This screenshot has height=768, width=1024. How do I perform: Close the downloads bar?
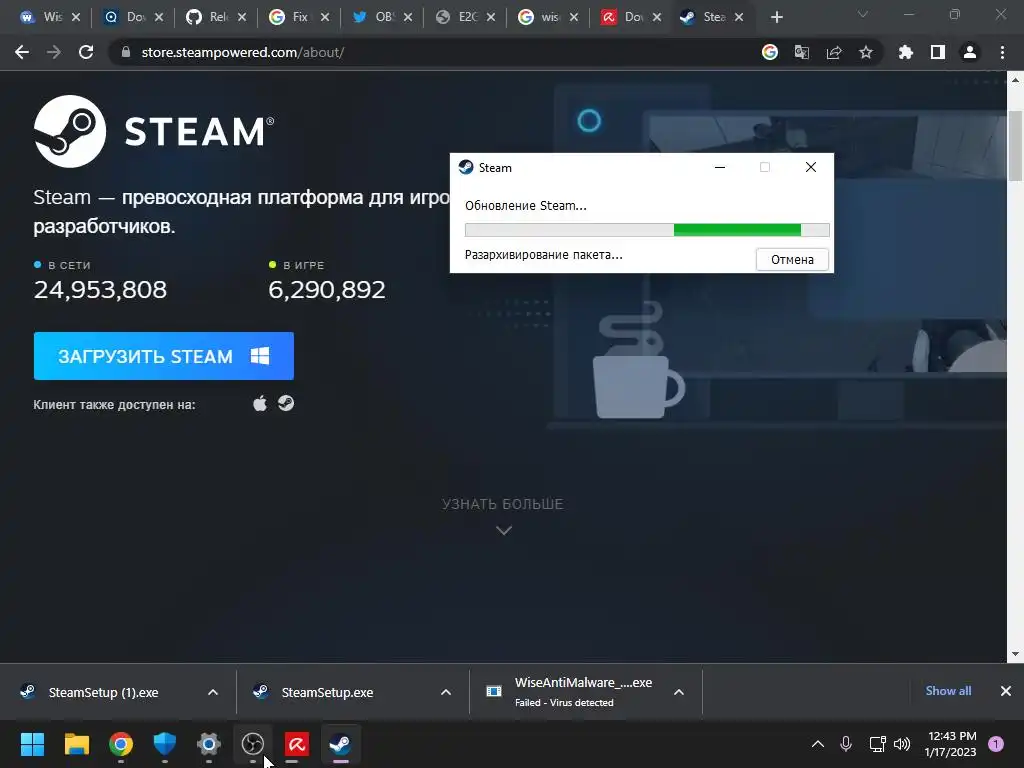pos(1006,691)
